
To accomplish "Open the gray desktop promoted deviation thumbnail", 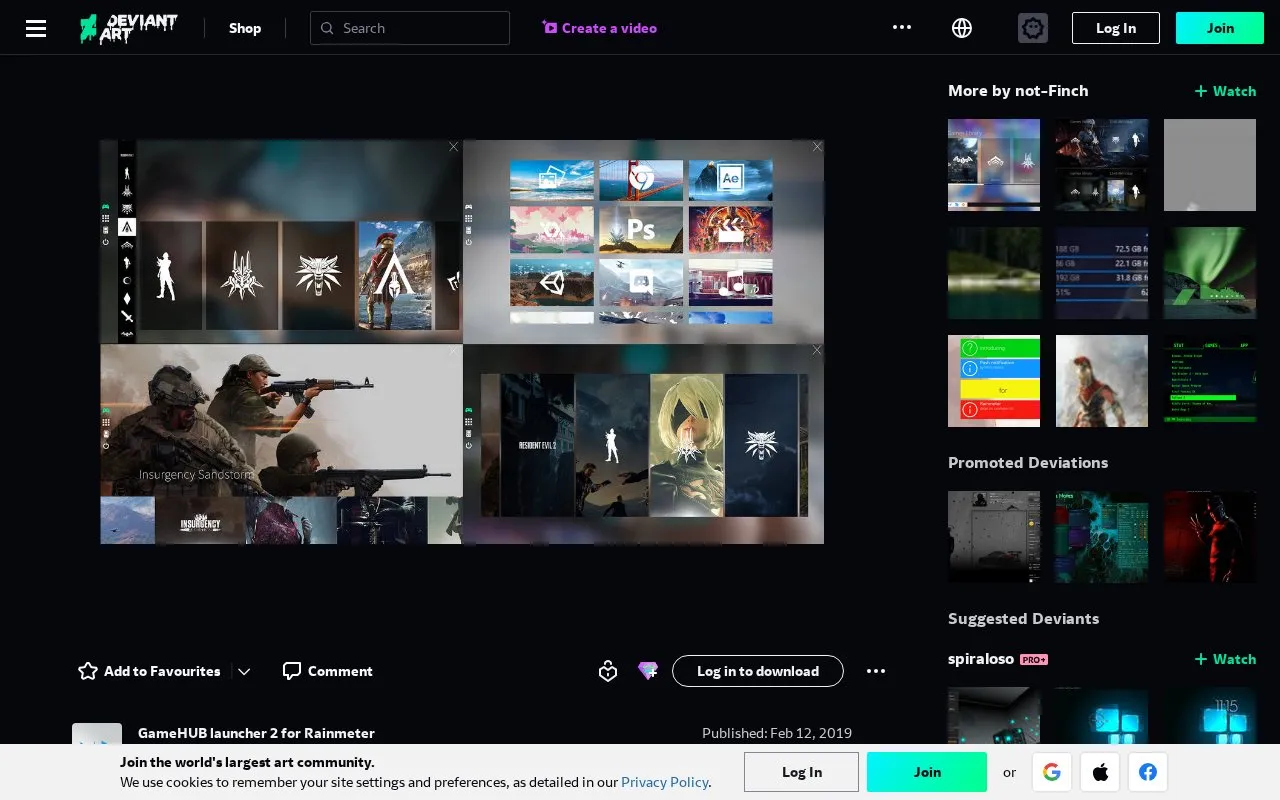I will (x=994, y=537).
